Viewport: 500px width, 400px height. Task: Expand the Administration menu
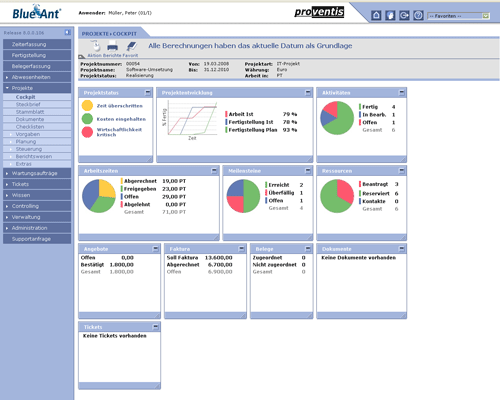click(x=37, y=228)
